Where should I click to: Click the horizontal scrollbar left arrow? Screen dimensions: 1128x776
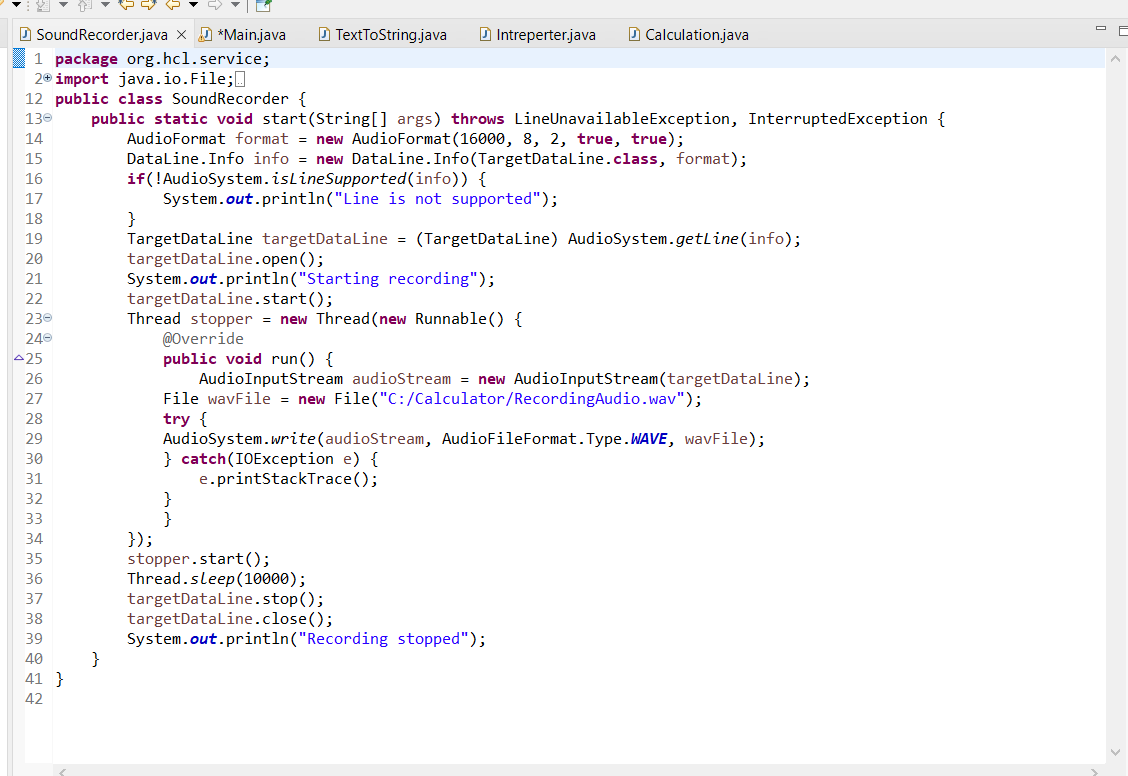click(x=63, y=772)
